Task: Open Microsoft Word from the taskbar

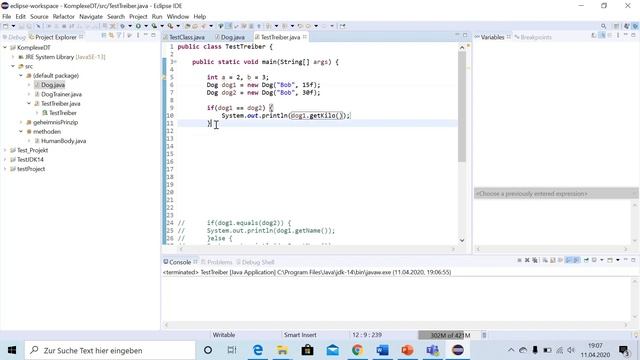Action: (x=382, y=350)
